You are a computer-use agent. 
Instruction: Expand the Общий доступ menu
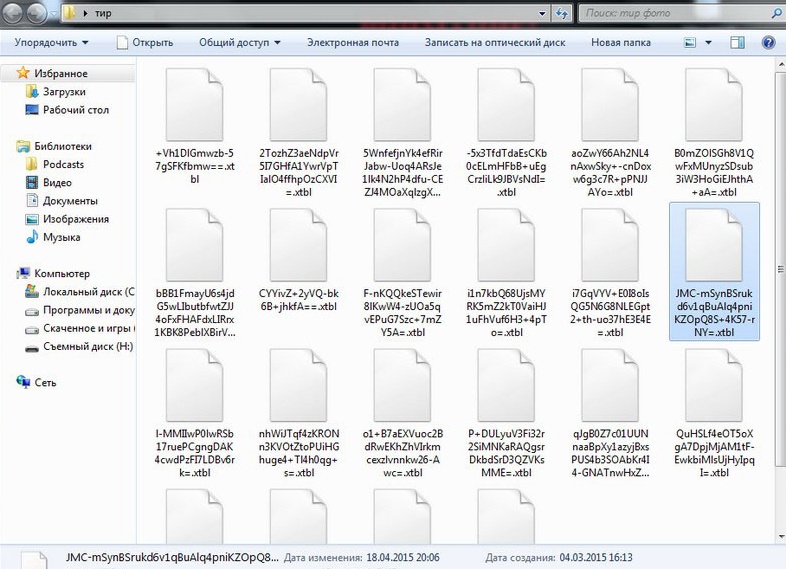tap(240, 43)
